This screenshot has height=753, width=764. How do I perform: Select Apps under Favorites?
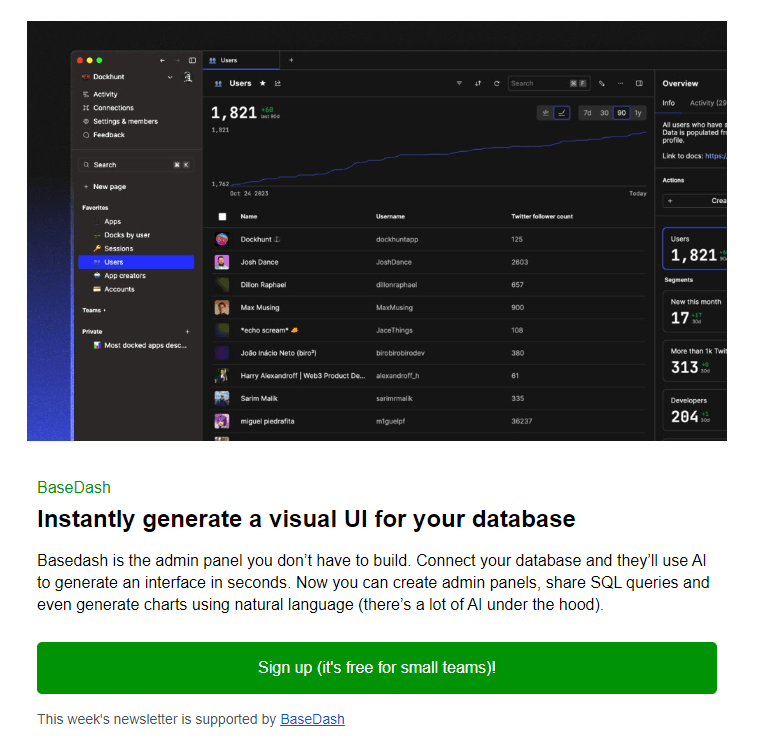(112, 221)
